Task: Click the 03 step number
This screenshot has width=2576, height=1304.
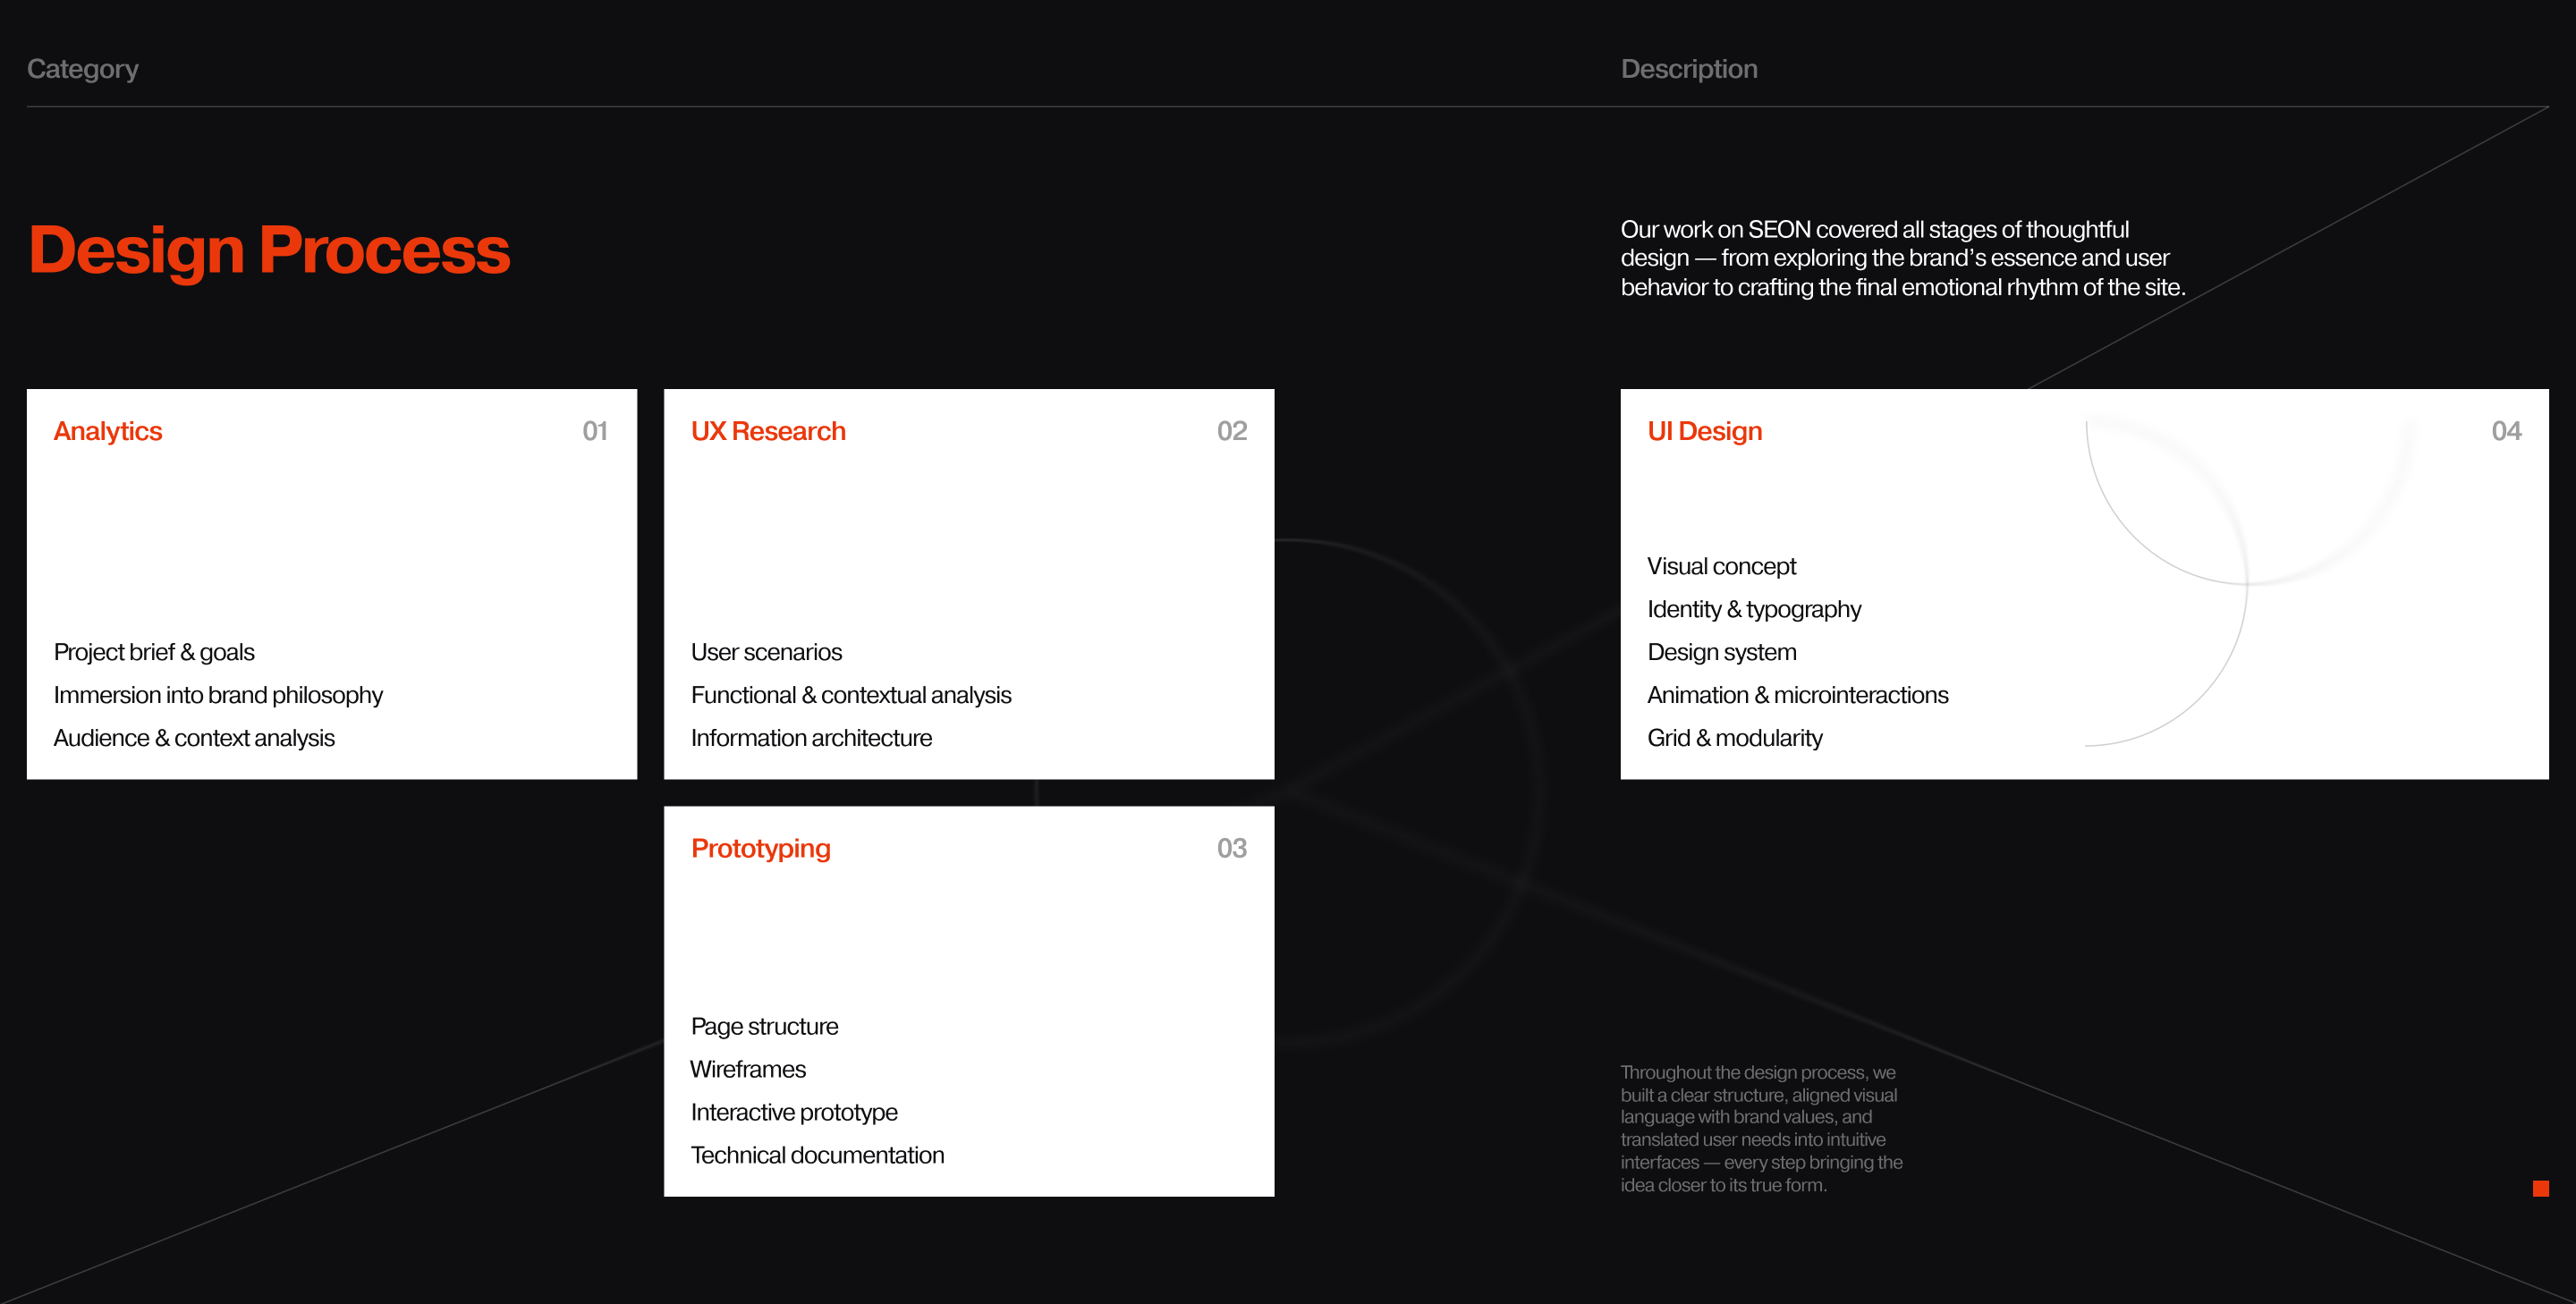Action: pos(1231,848)
